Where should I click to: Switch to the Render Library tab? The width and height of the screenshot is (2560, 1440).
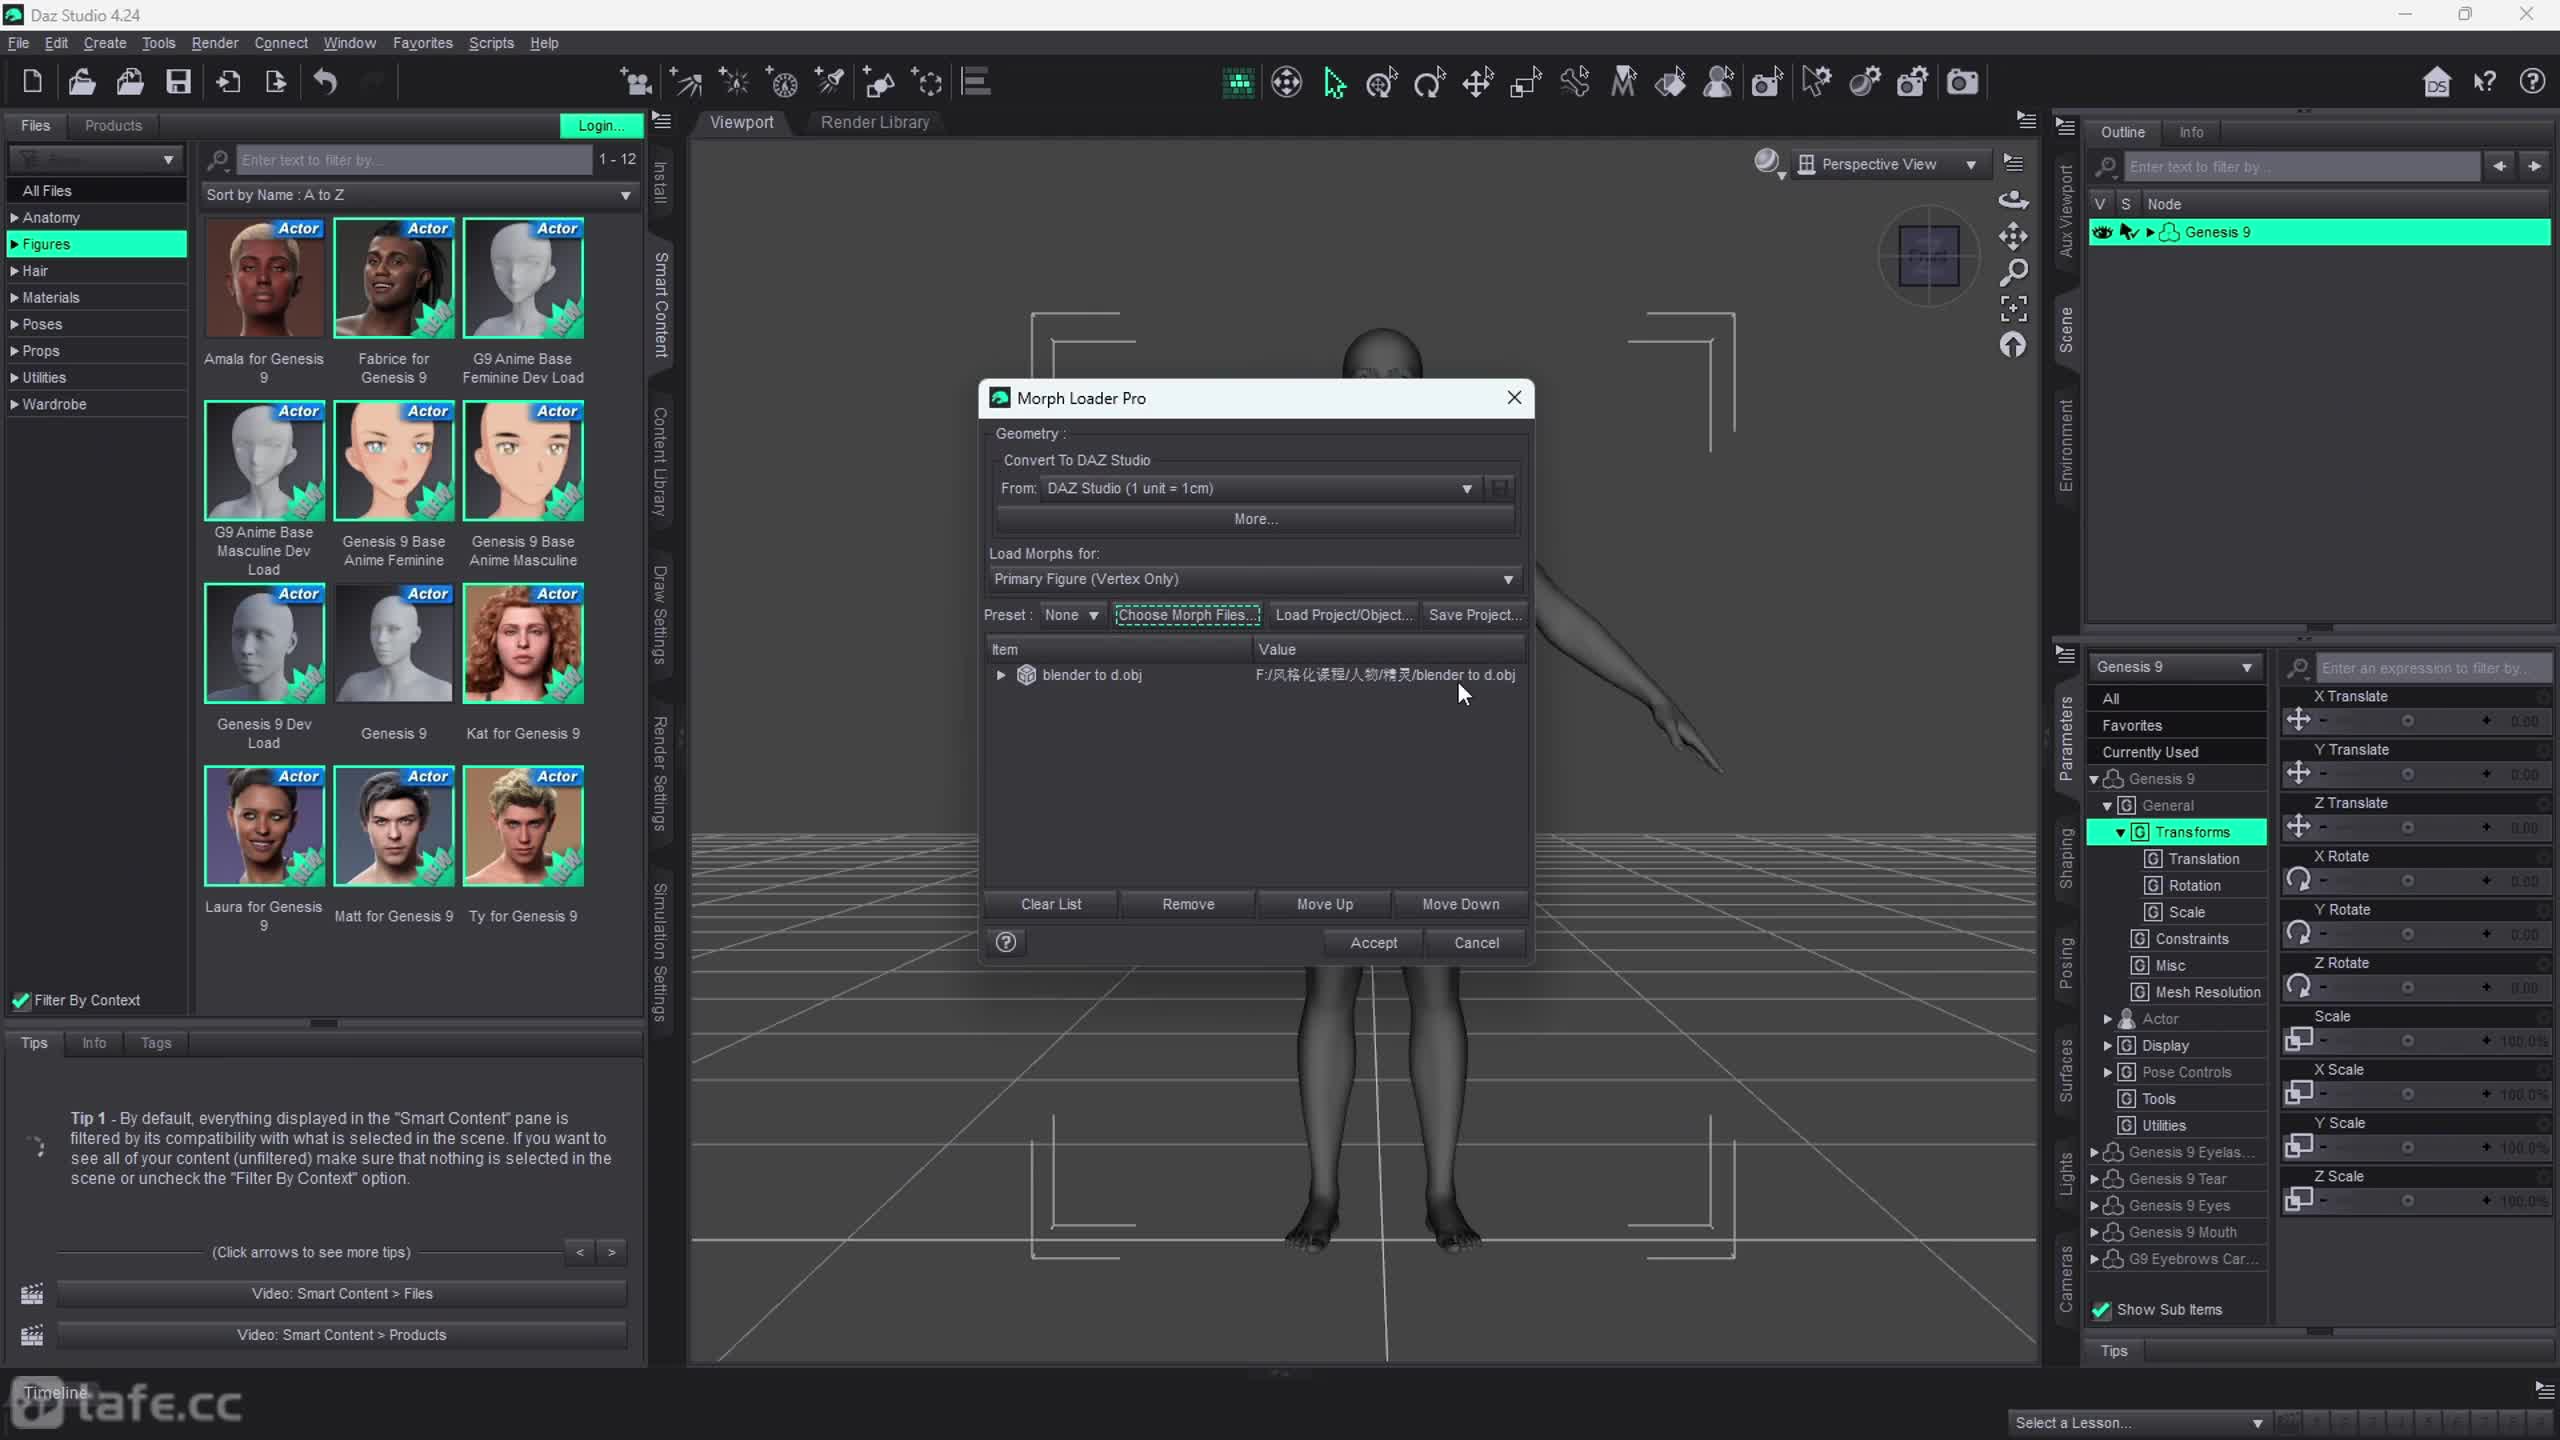pyautogui.click(x=874, y=122)
